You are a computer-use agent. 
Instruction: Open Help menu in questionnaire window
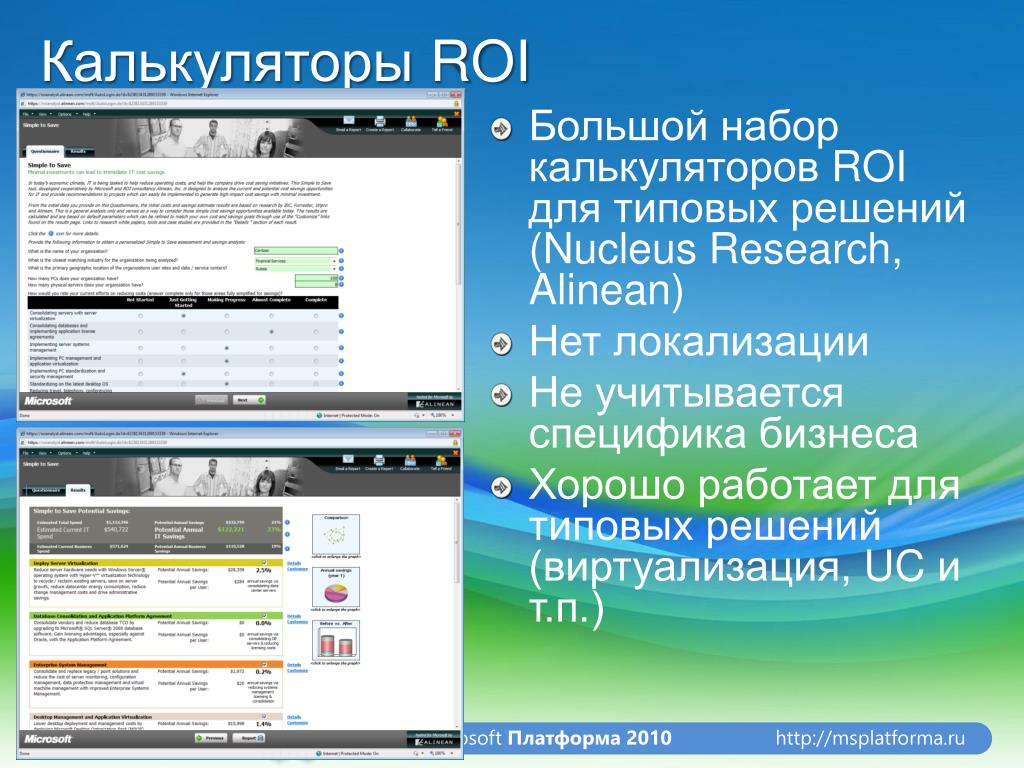88,114
